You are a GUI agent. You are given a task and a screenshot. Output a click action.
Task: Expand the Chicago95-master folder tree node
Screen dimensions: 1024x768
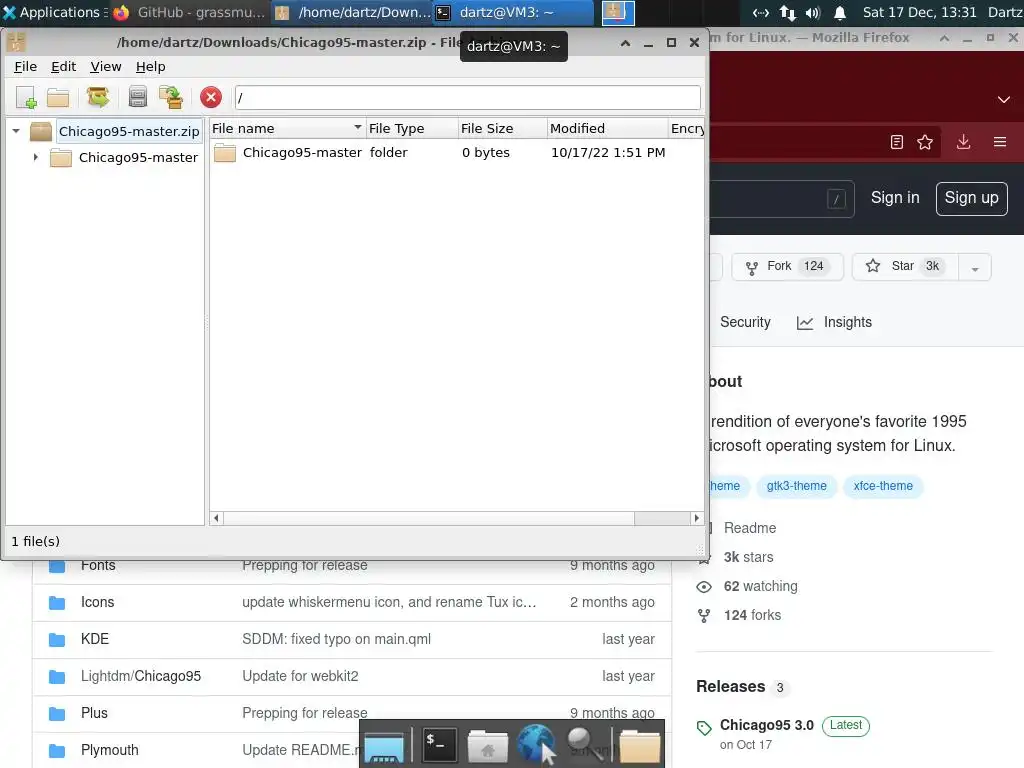tap(36, 157)
